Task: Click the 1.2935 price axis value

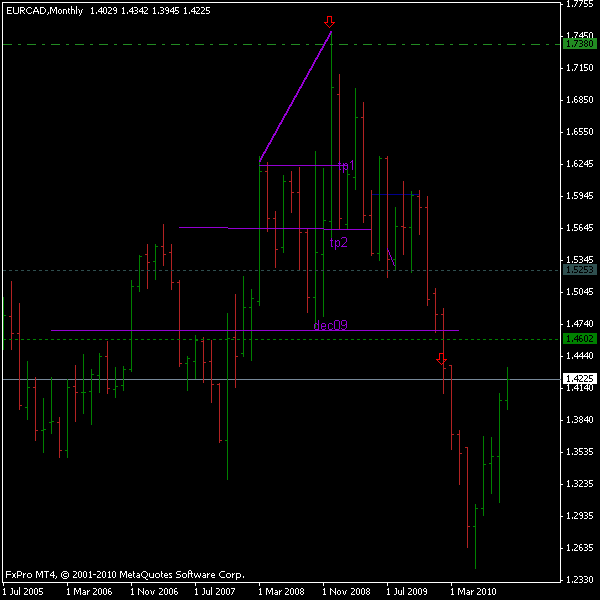Action: [579, 515]
